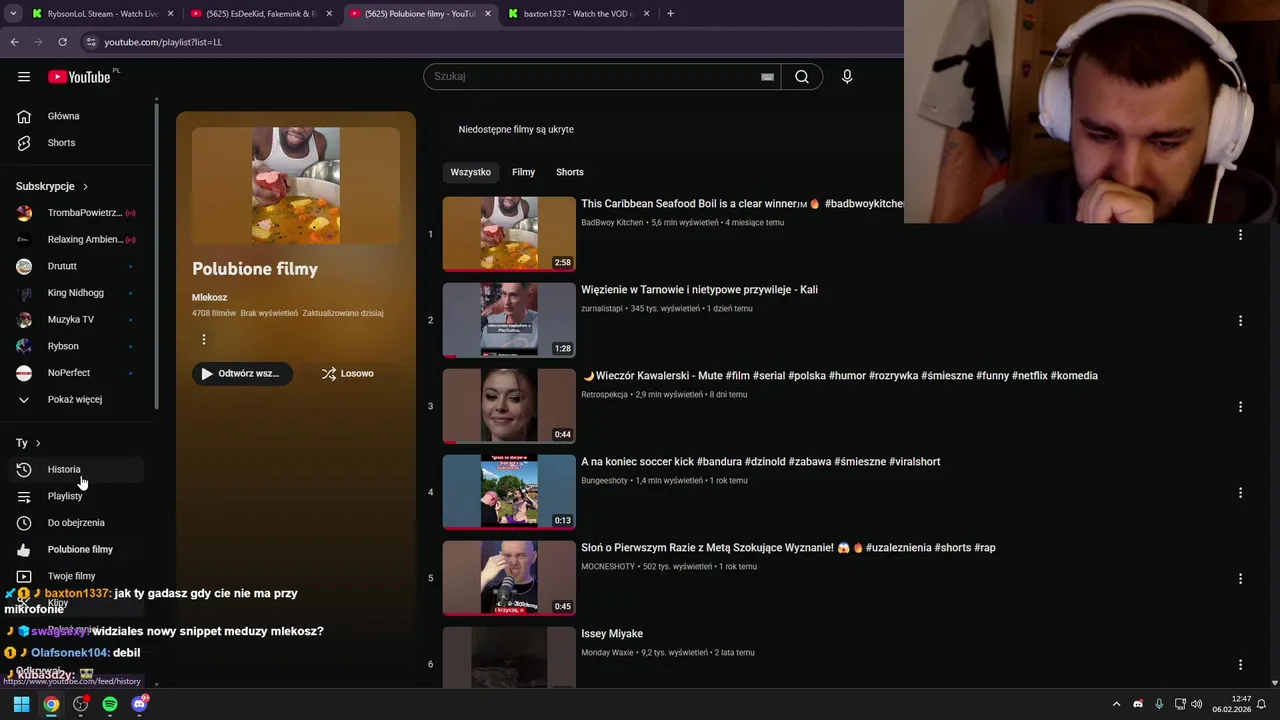This screenshot has width=1280, height=720.
Task: Open zurnalistapl channel link
Action: (602, 308)
